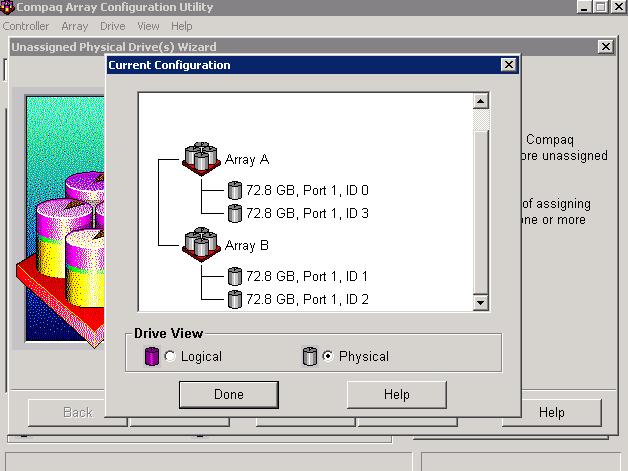Click the drive icon for Port 1, ID 2
Viewport: 628px width, 471px height.
coord(235,299)
